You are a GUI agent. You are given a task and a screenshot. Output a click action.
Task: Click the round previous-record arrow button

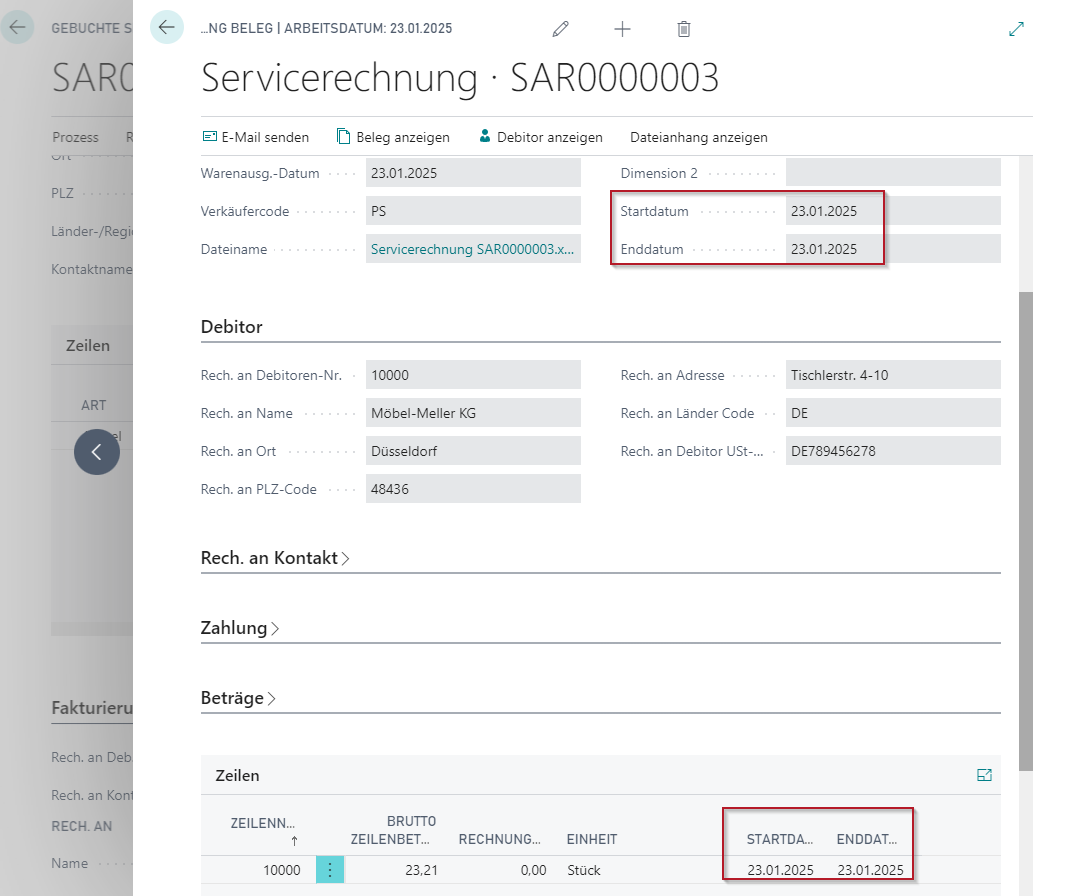coord(97,452)
